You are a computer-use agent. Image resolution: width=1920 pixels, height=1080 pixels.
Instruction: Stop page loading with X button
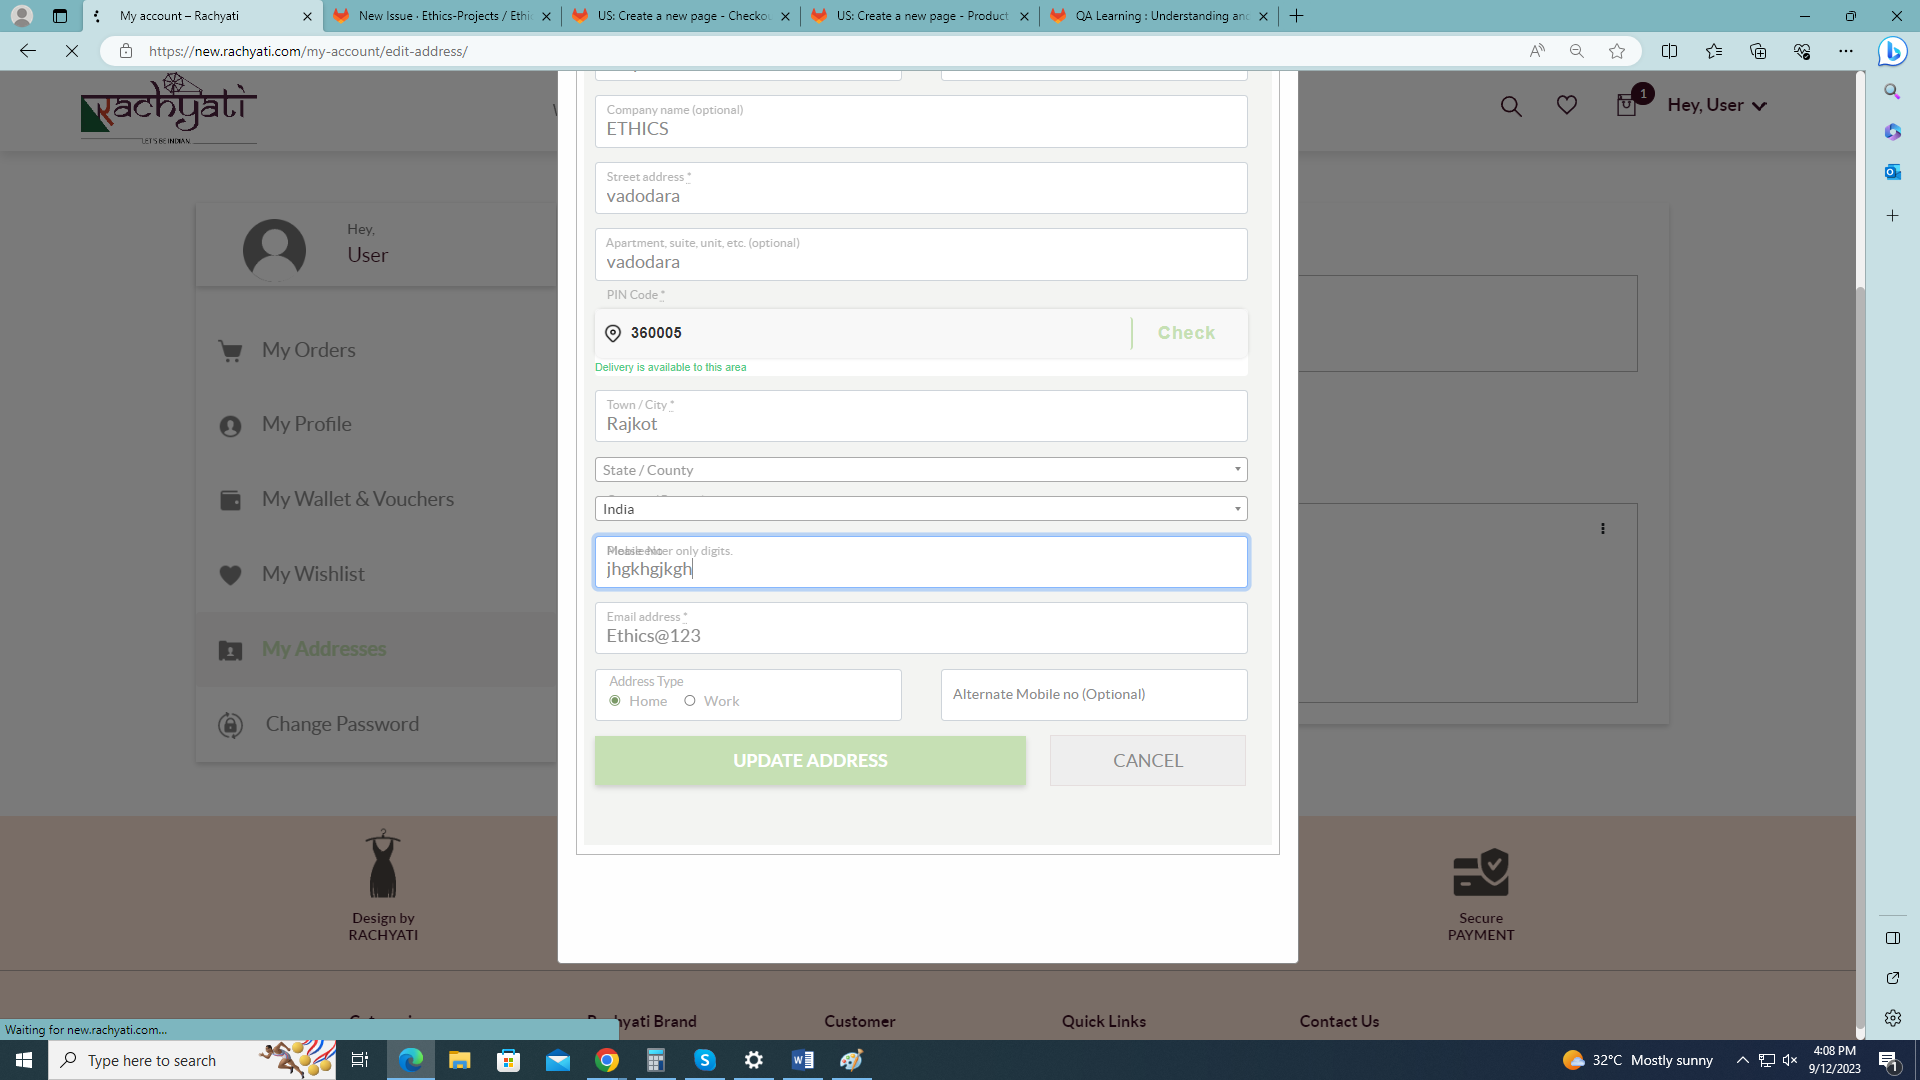tap(71, 51)
